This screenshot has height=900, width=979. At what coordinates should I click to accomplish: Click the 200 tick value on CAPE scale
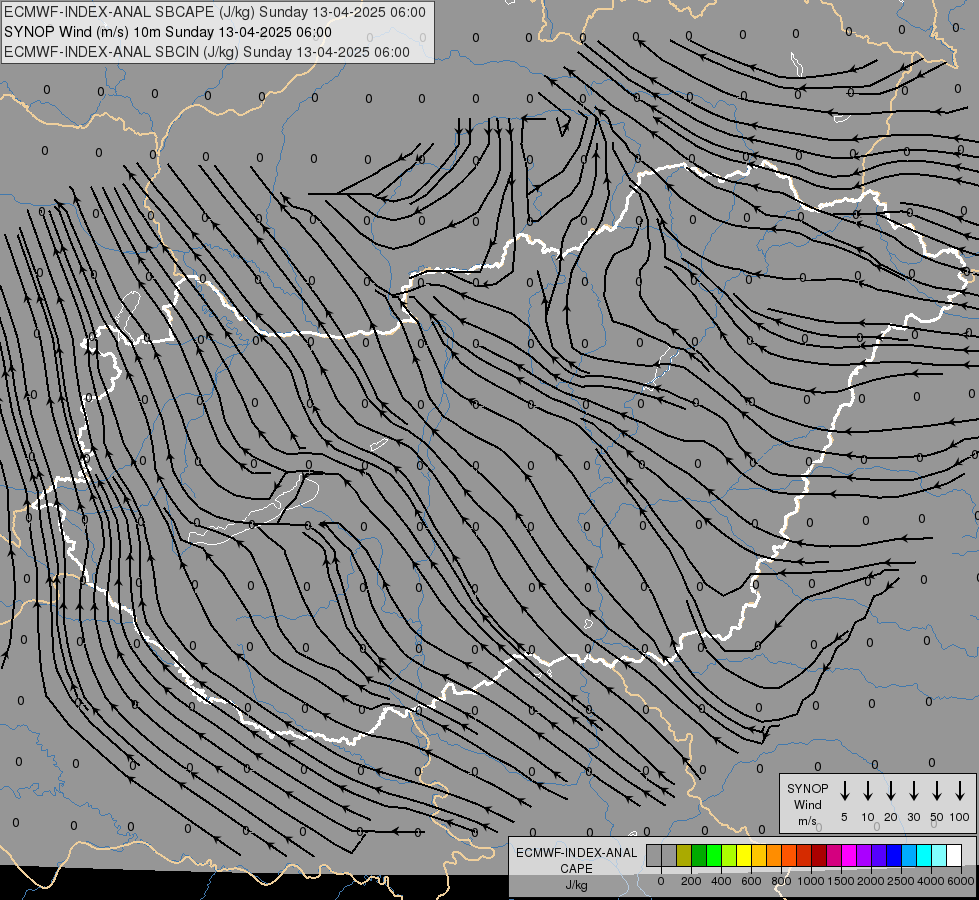691,881
